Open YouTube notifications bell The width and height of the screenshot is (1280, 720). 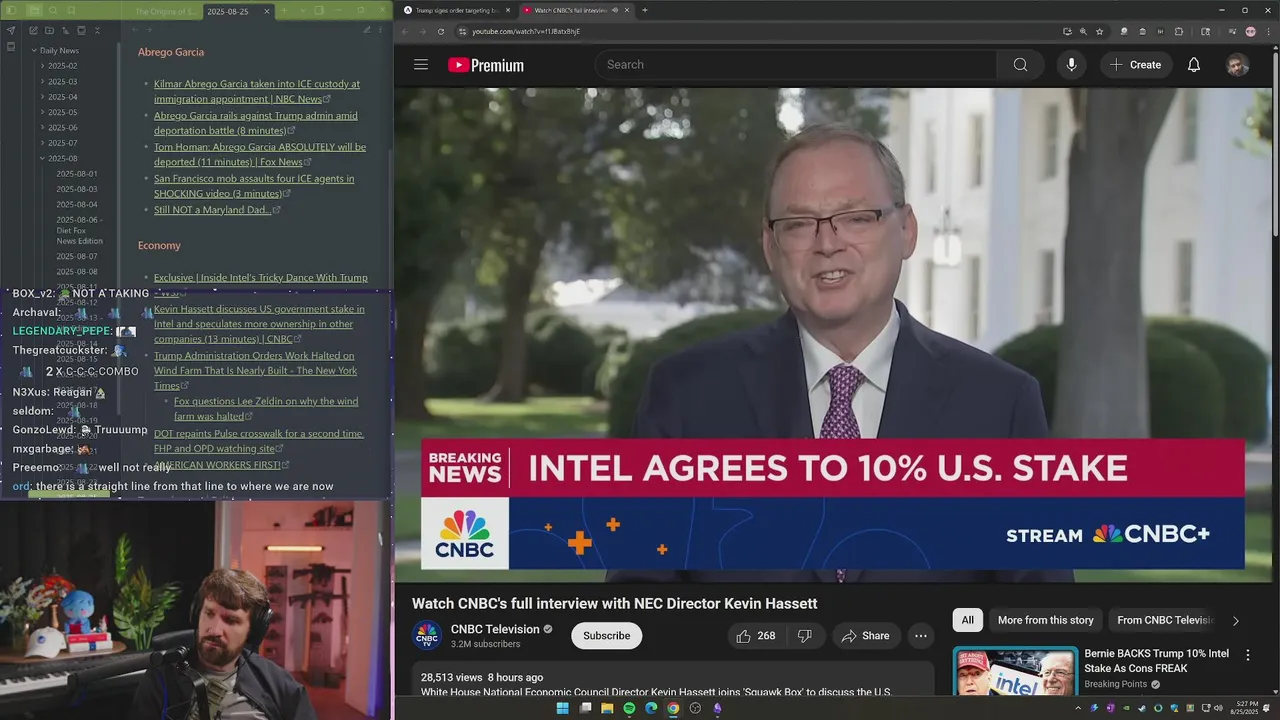(1193, 65)
